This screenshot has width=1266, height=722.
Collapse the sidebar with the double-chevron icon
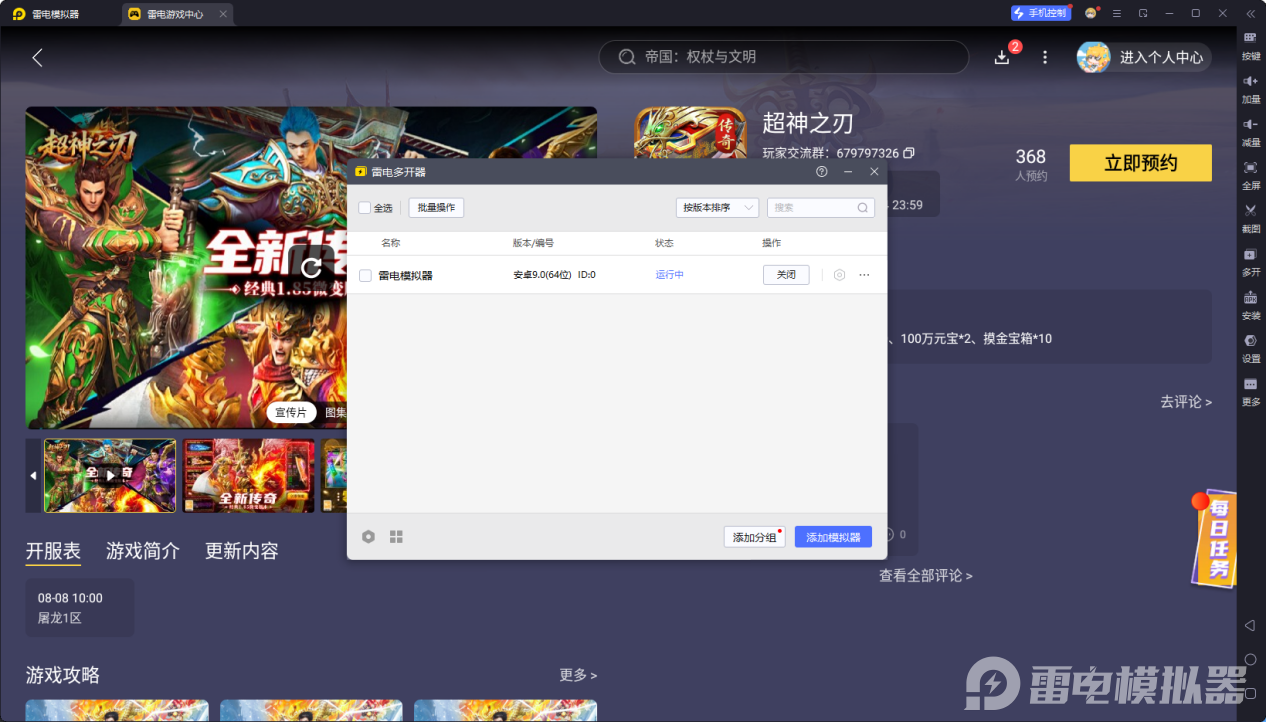click(1250, 13)
